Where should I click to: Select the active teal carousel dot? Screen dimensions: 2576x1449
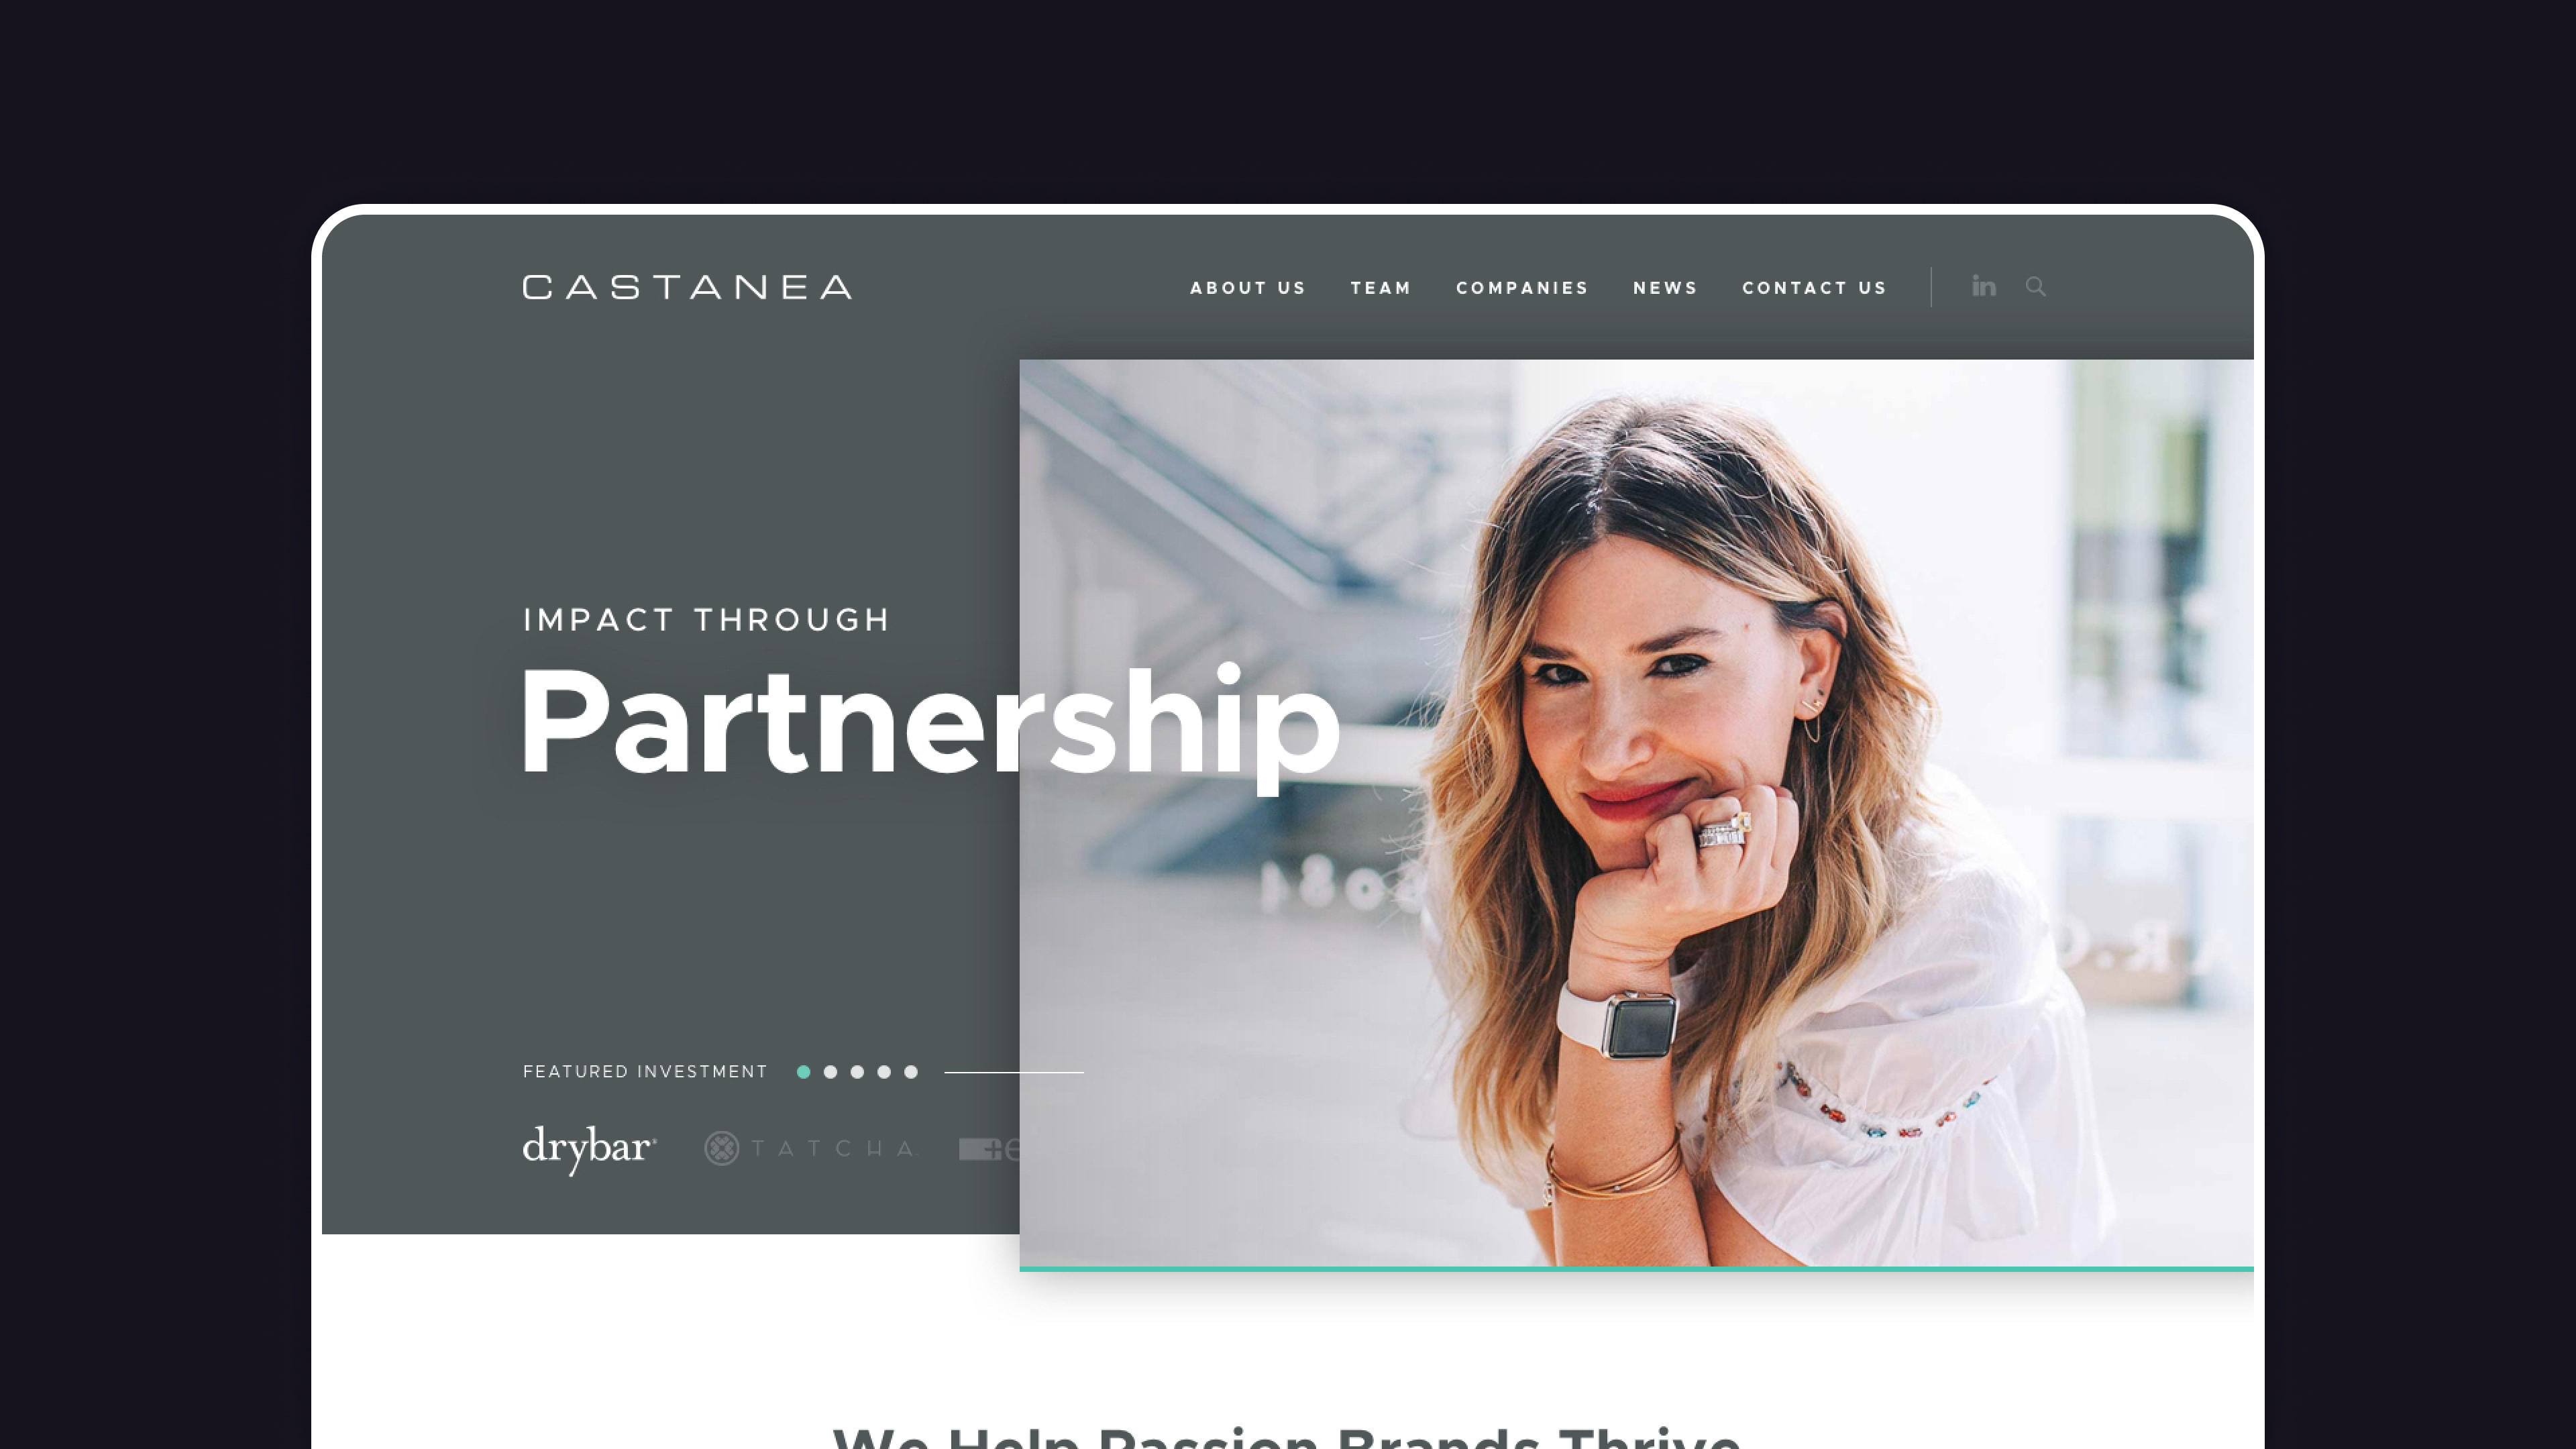(803, 1072)
